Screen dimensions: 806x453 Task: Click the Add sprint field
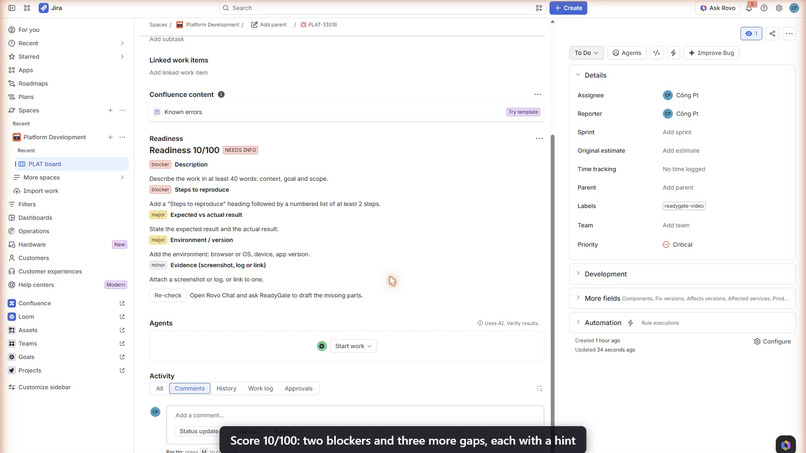click(x=676, y=132)
